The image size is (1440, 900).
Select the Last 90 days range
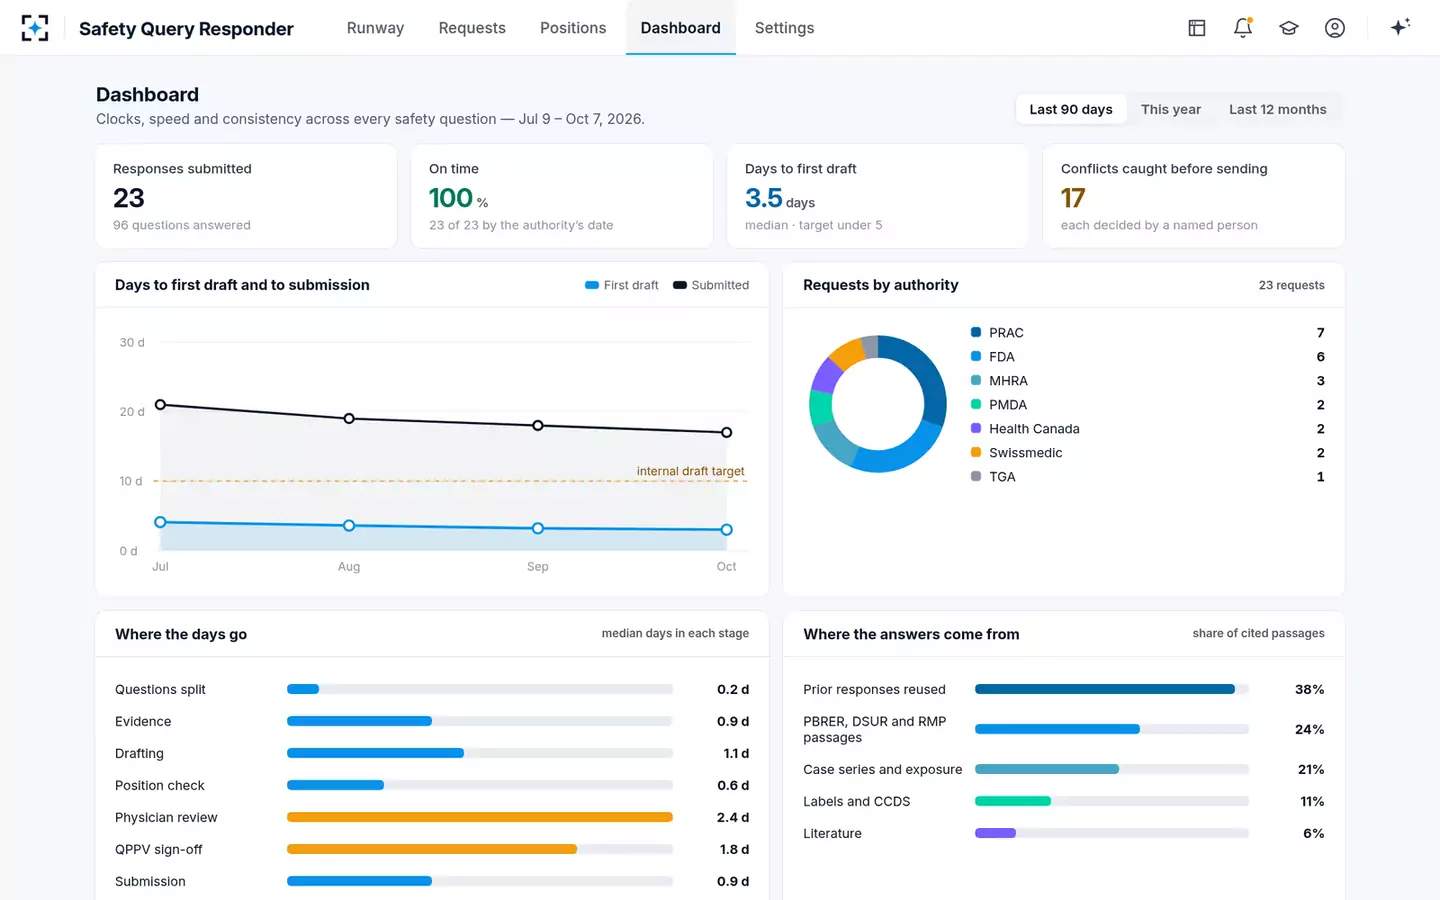[1071, 109]
